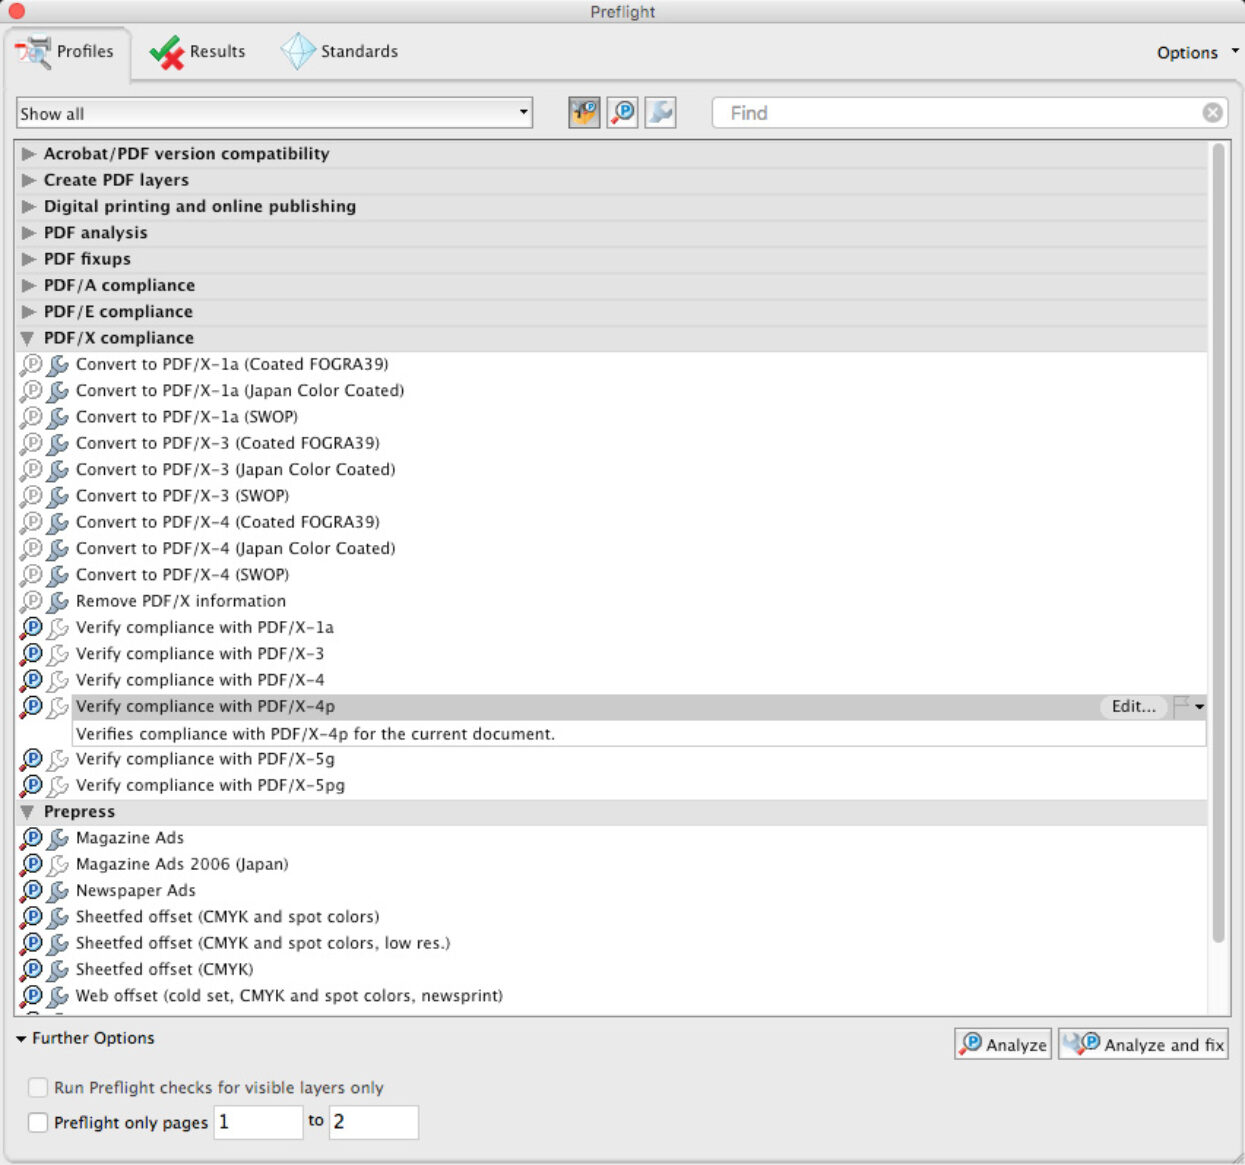This screenshot has height=1165, width=1245.
Task: Switch to the Results tab
Action: (198, 52)
